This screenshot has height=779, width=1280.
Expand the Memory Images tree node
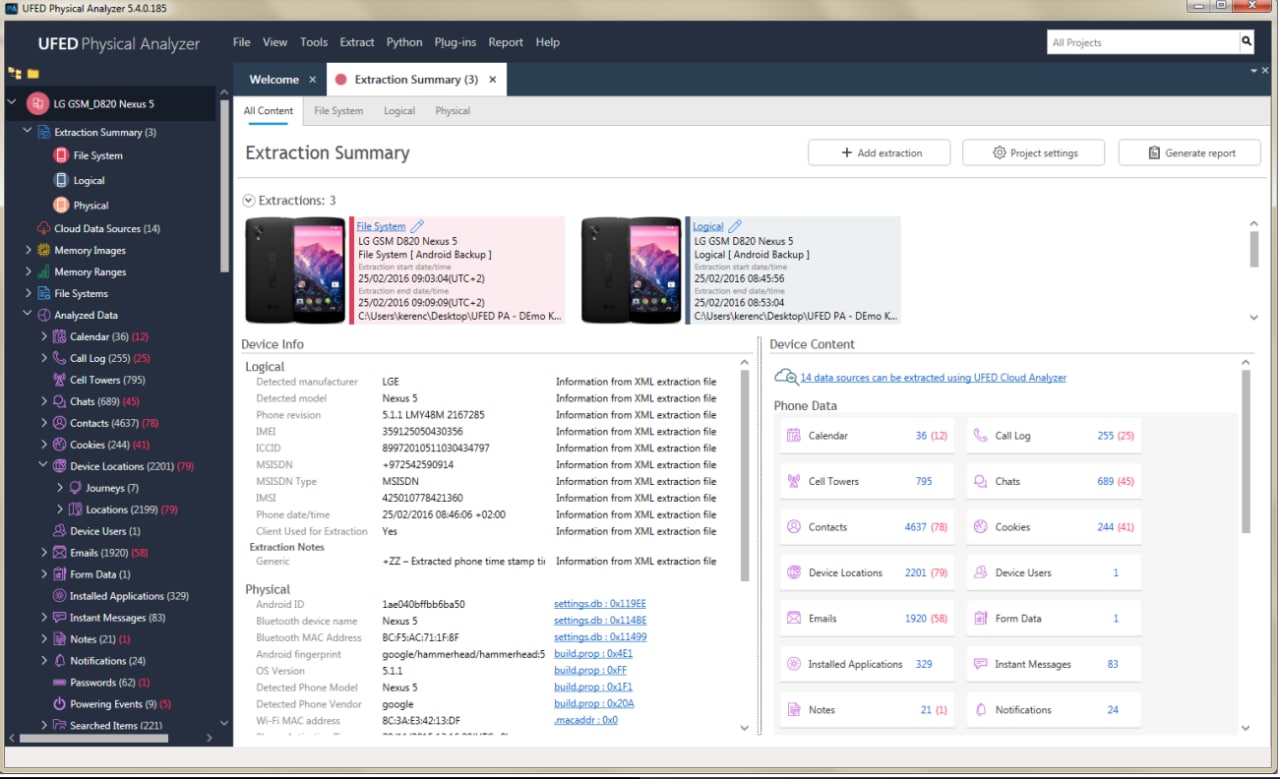(x=28, y=250)
